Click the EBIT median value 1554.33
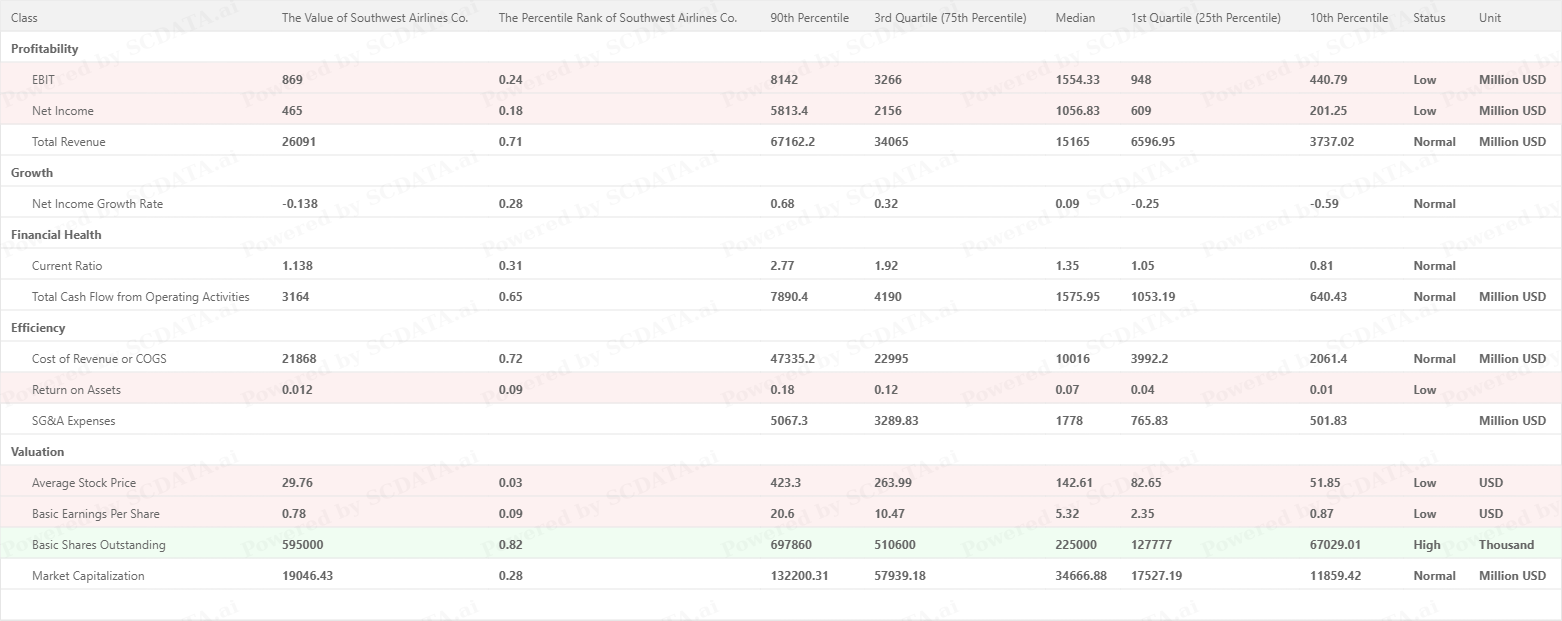The image size is (1562, 621). tap(1078, 80)
